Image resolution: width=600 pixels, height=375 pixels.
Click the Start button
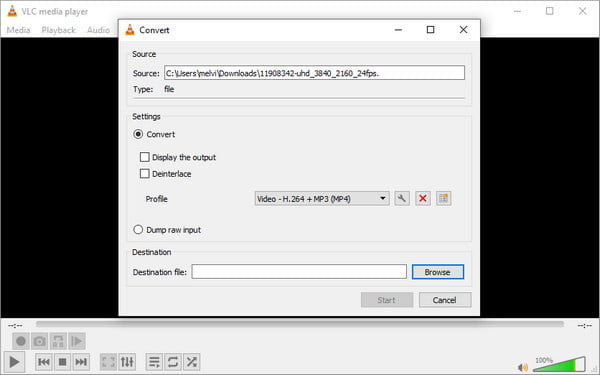click(387, 300)
